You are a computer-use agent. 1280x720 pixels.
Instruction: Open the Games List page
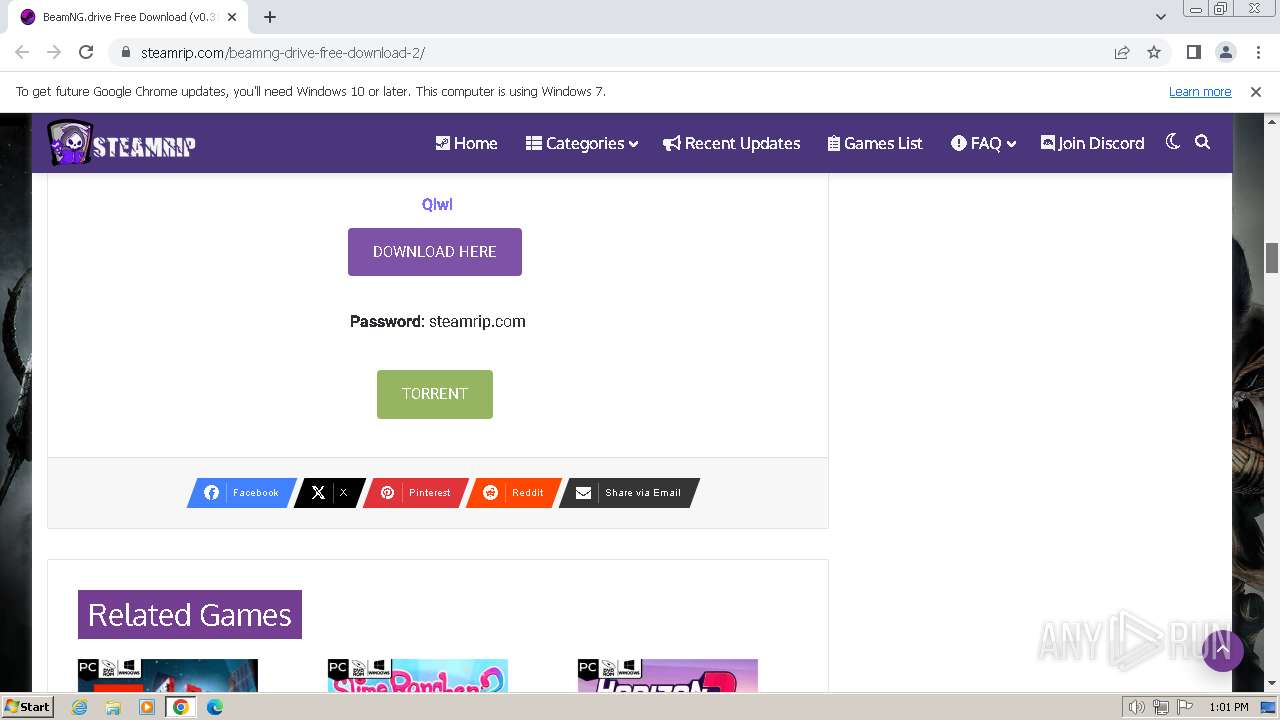875,143
